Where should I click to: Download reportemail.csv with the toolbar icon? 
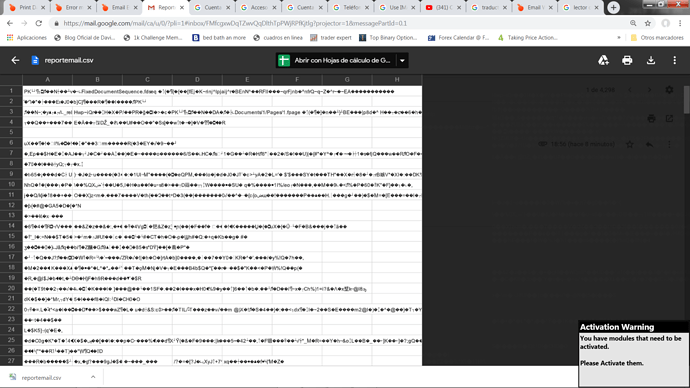[x=651, y=60]
